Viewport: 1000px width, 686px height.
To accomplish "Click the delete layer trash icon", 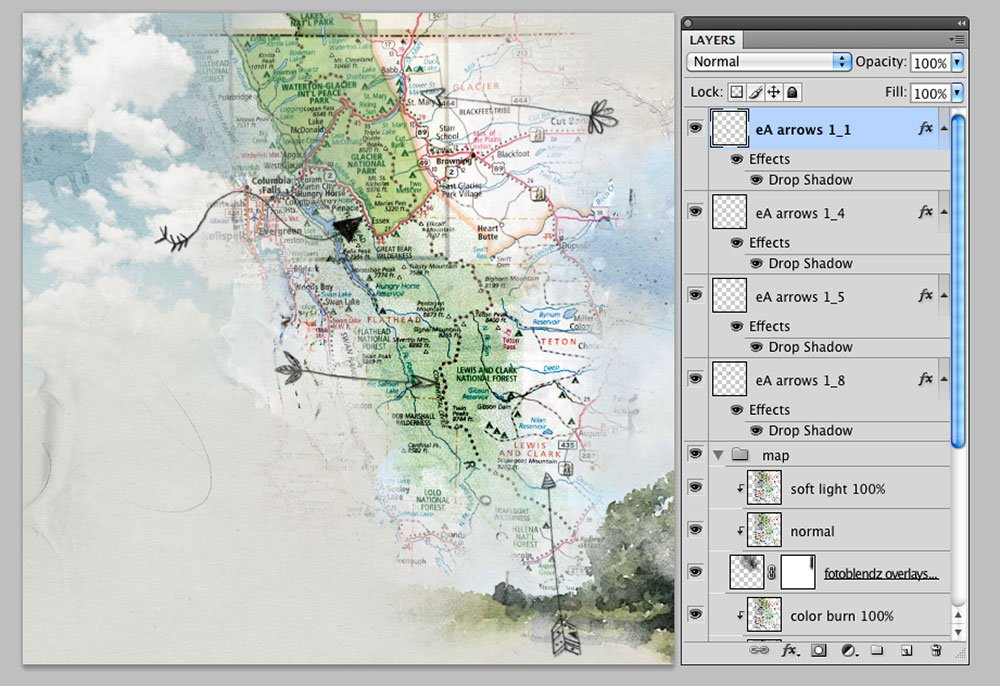I will [x=936, y=650].
